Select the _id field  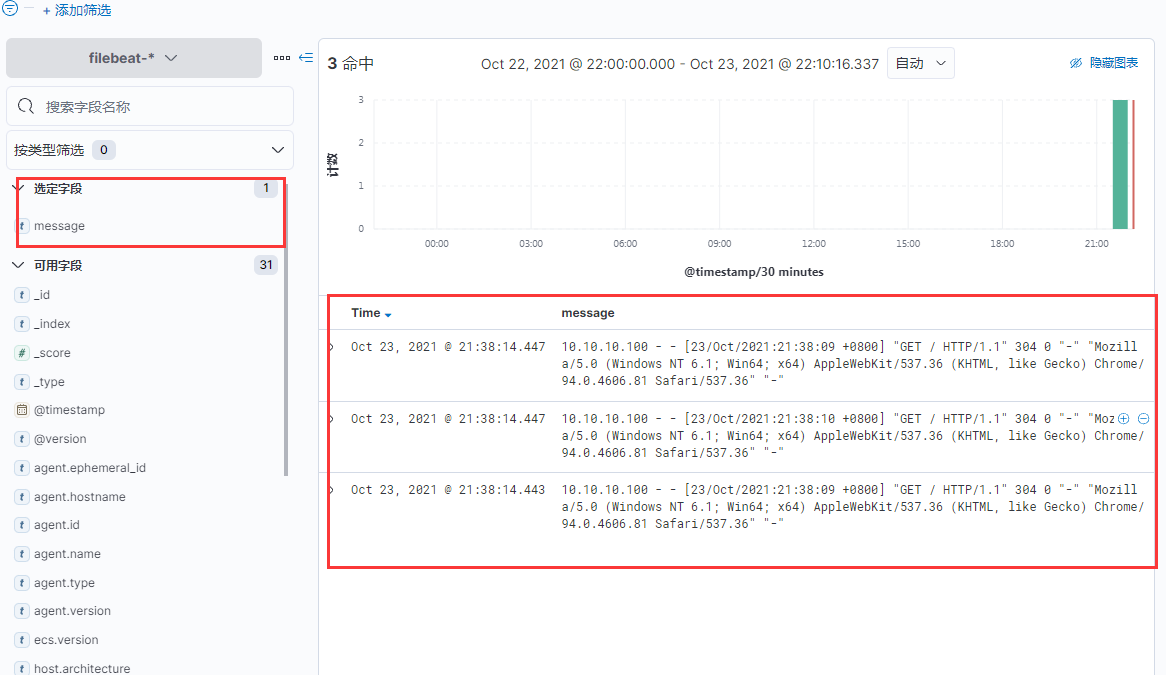point(42,295)
